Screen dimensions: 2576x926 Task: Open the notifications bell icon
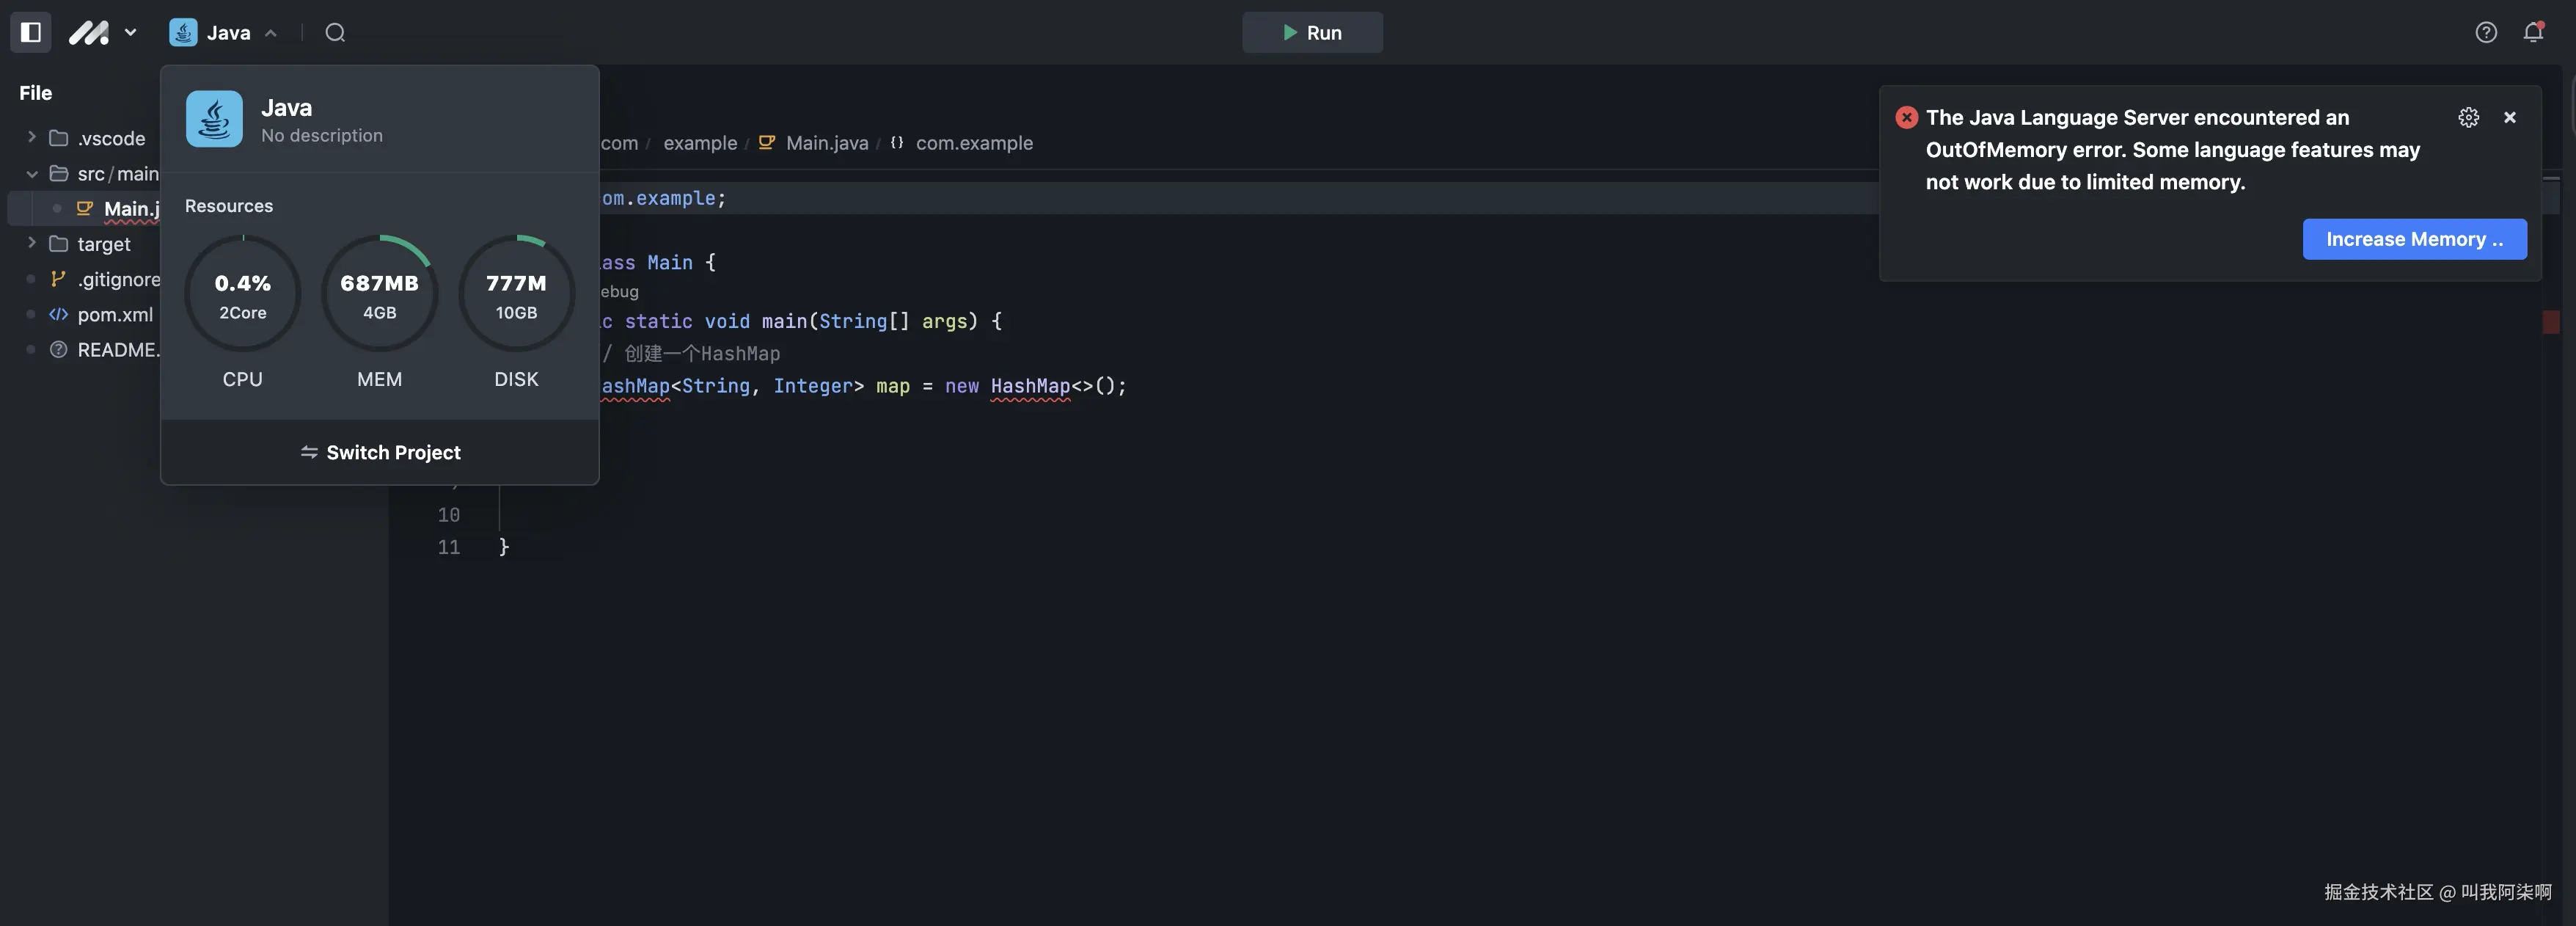click(2532, 32)
